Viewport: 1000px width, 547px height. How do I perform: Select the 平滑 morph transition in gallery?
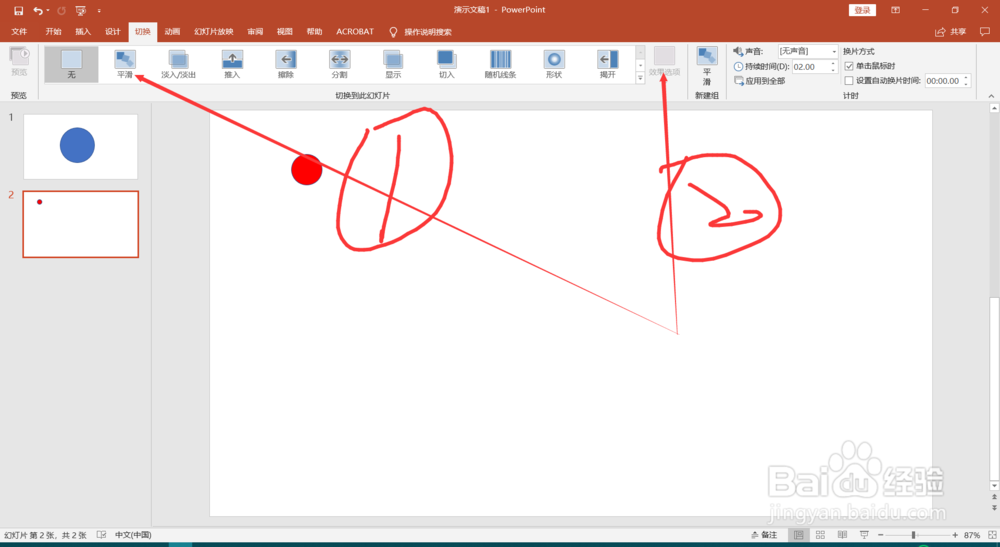tap(125, 64)
